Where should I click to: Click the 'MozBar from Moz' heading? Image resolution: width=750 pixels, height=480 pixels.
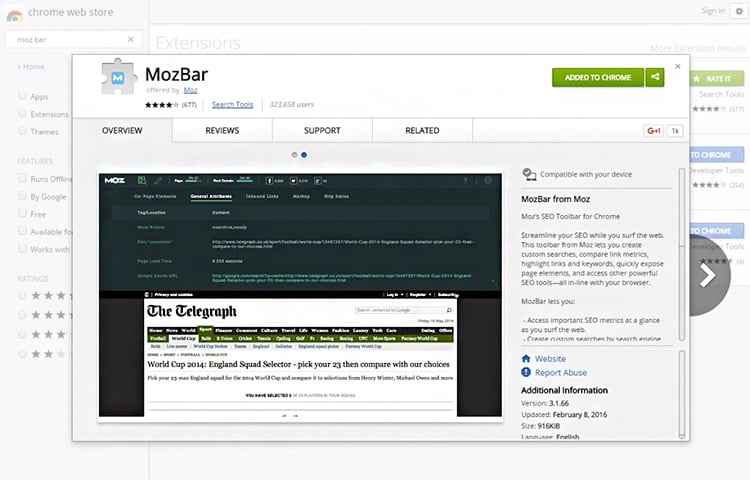[x=555, y=199]
